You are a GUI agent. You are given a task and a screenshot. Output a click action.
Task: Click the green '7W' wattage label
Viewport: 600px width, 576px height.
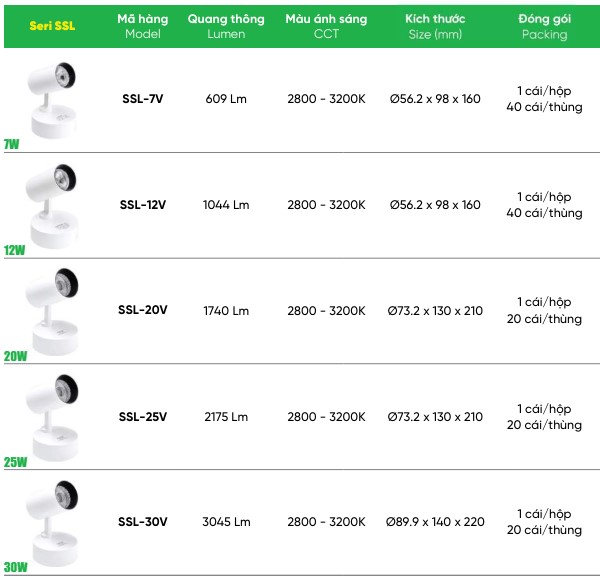click(11, 144)
